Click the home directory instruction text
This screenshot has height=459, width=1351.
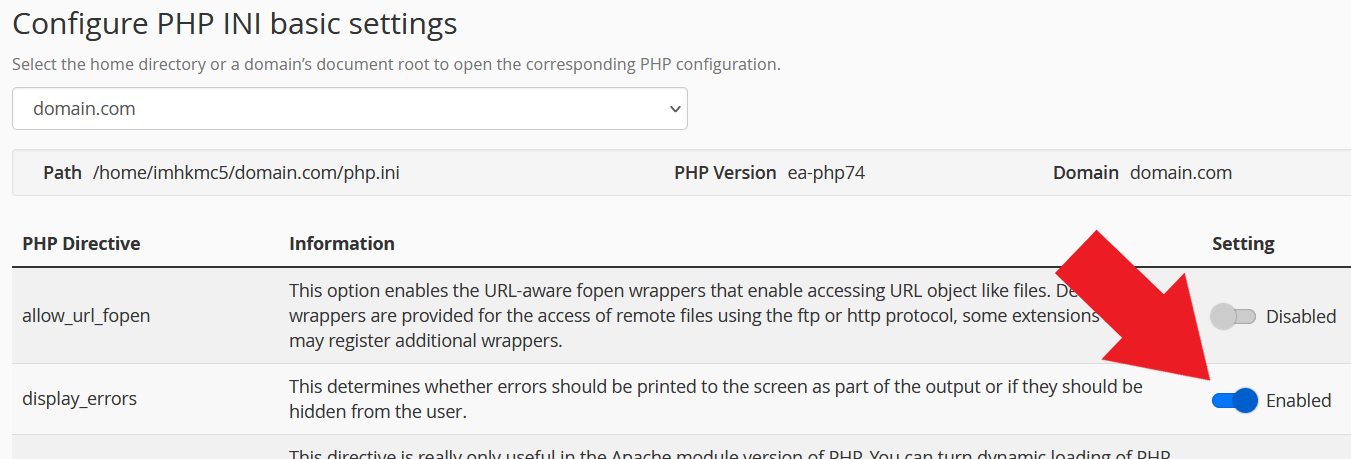coord(396,64)
